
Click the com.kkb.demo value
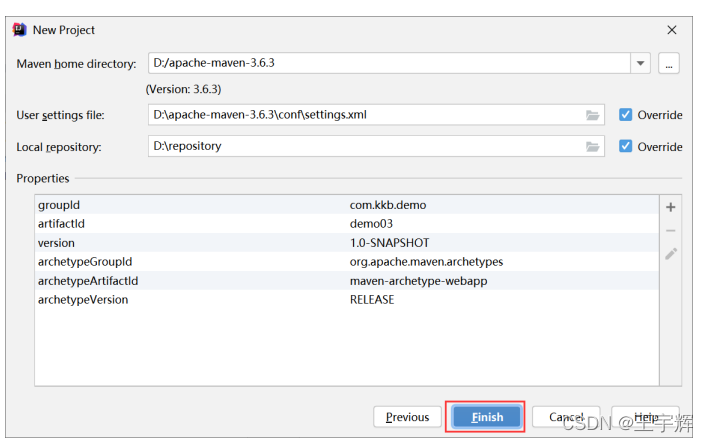tap(388, 205)
